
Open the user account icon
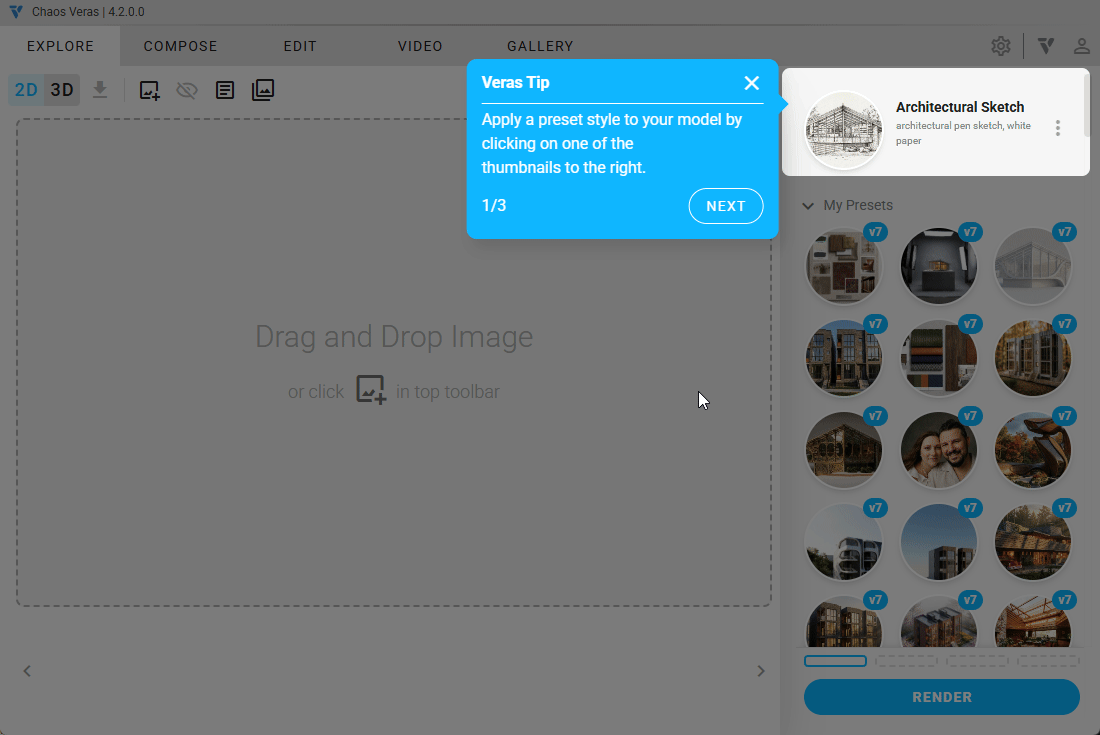point(1081,46)
